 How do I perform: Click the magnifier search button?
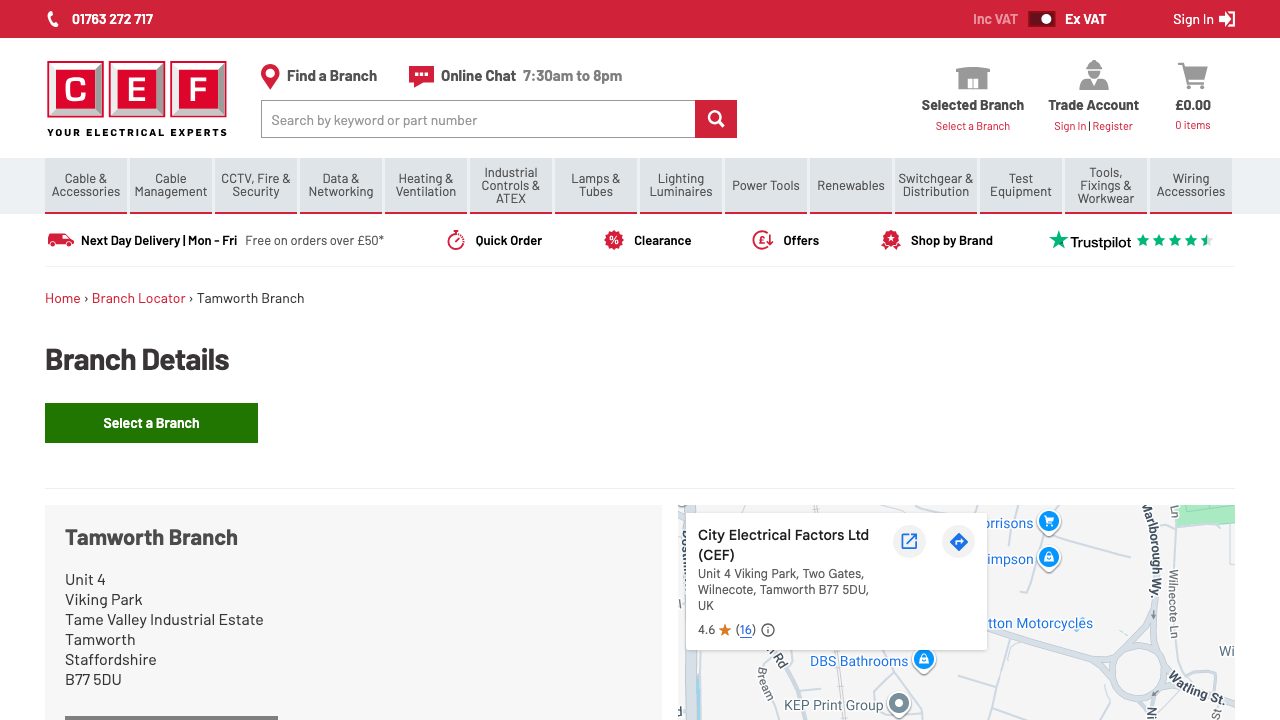click(716, 119)
